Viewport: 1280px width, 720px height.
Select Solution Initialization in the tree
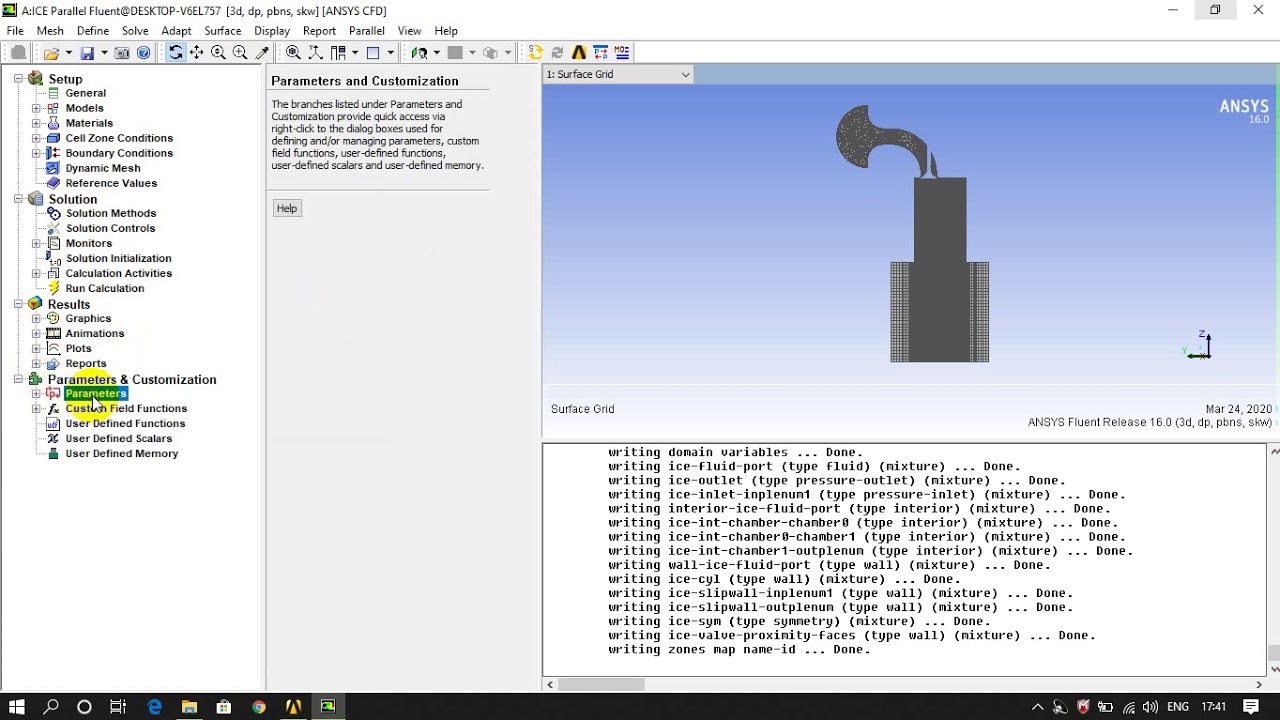coord(118,258)
